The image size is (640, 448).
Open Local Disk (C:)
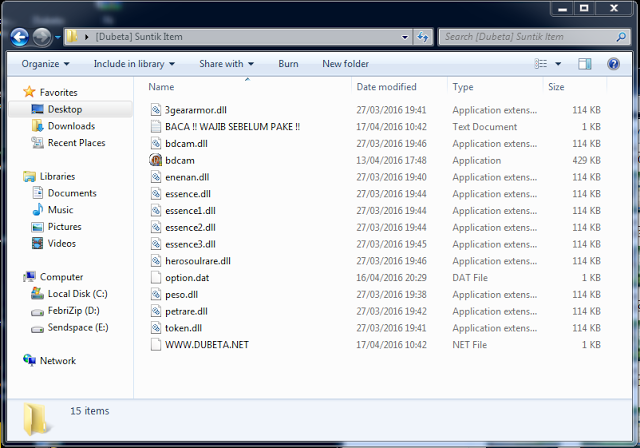coord(78,294)
